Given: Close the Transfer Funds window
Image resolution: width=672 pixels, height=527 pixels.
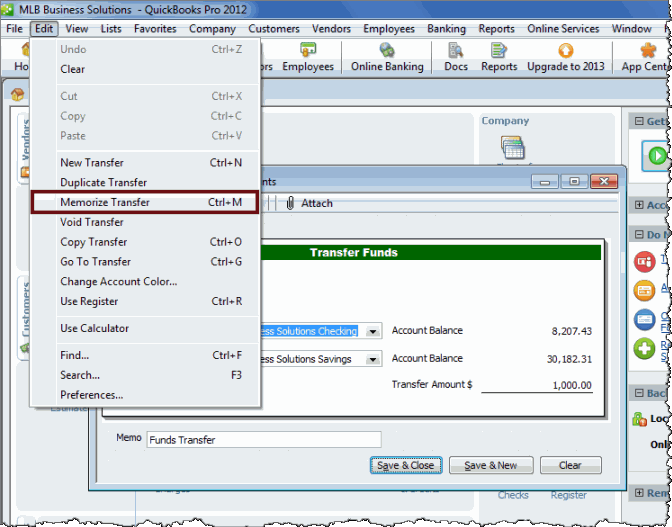Looking at the screenshot, I should [x=604, y=182].
